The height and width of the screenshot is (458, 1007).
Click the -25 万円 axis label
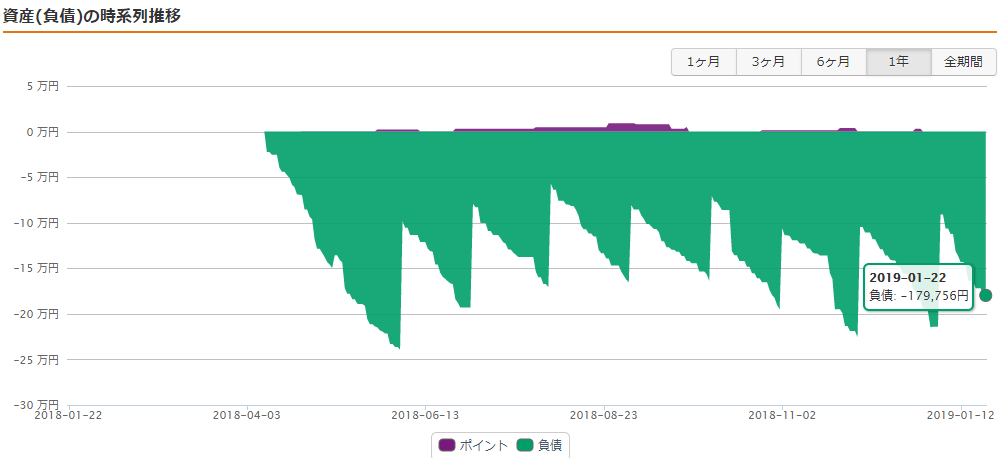[37, 360]
